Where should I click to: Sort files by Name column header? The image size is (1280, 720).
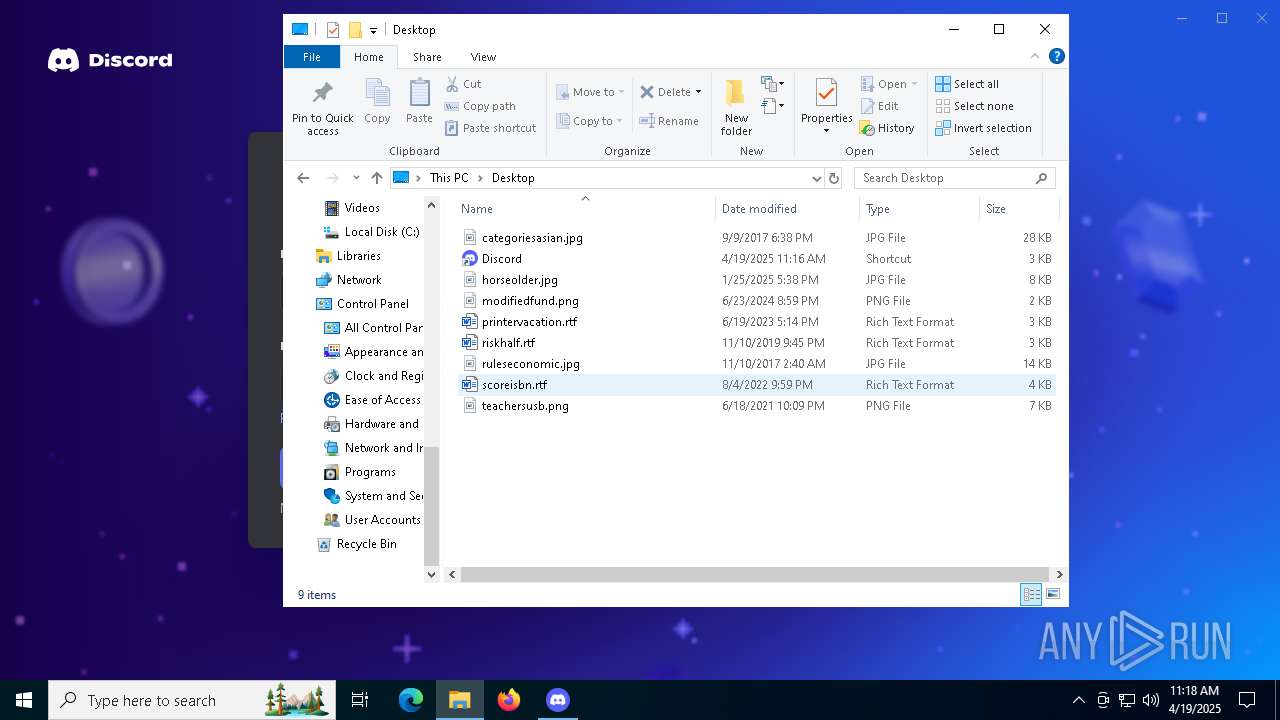coord(586,208)
